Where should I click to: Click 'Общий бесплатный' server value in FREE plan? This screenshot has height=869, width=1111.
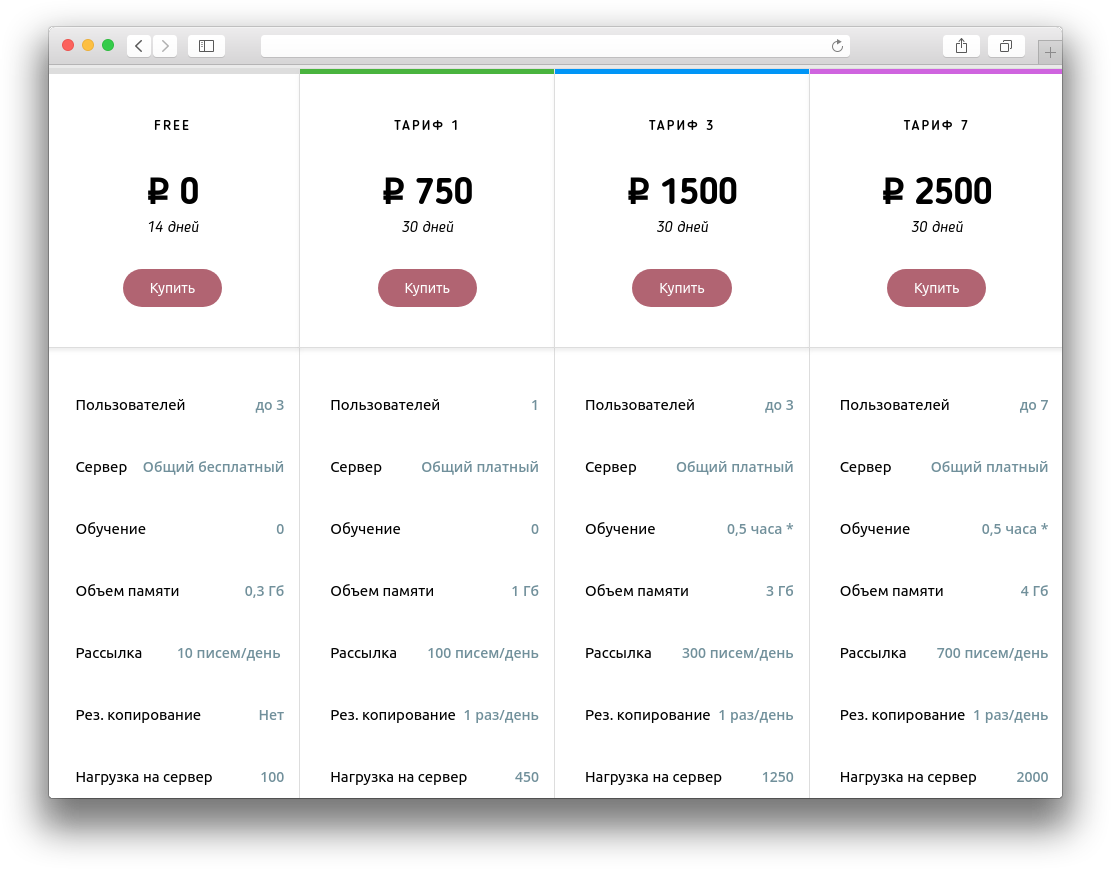(213, 467)
